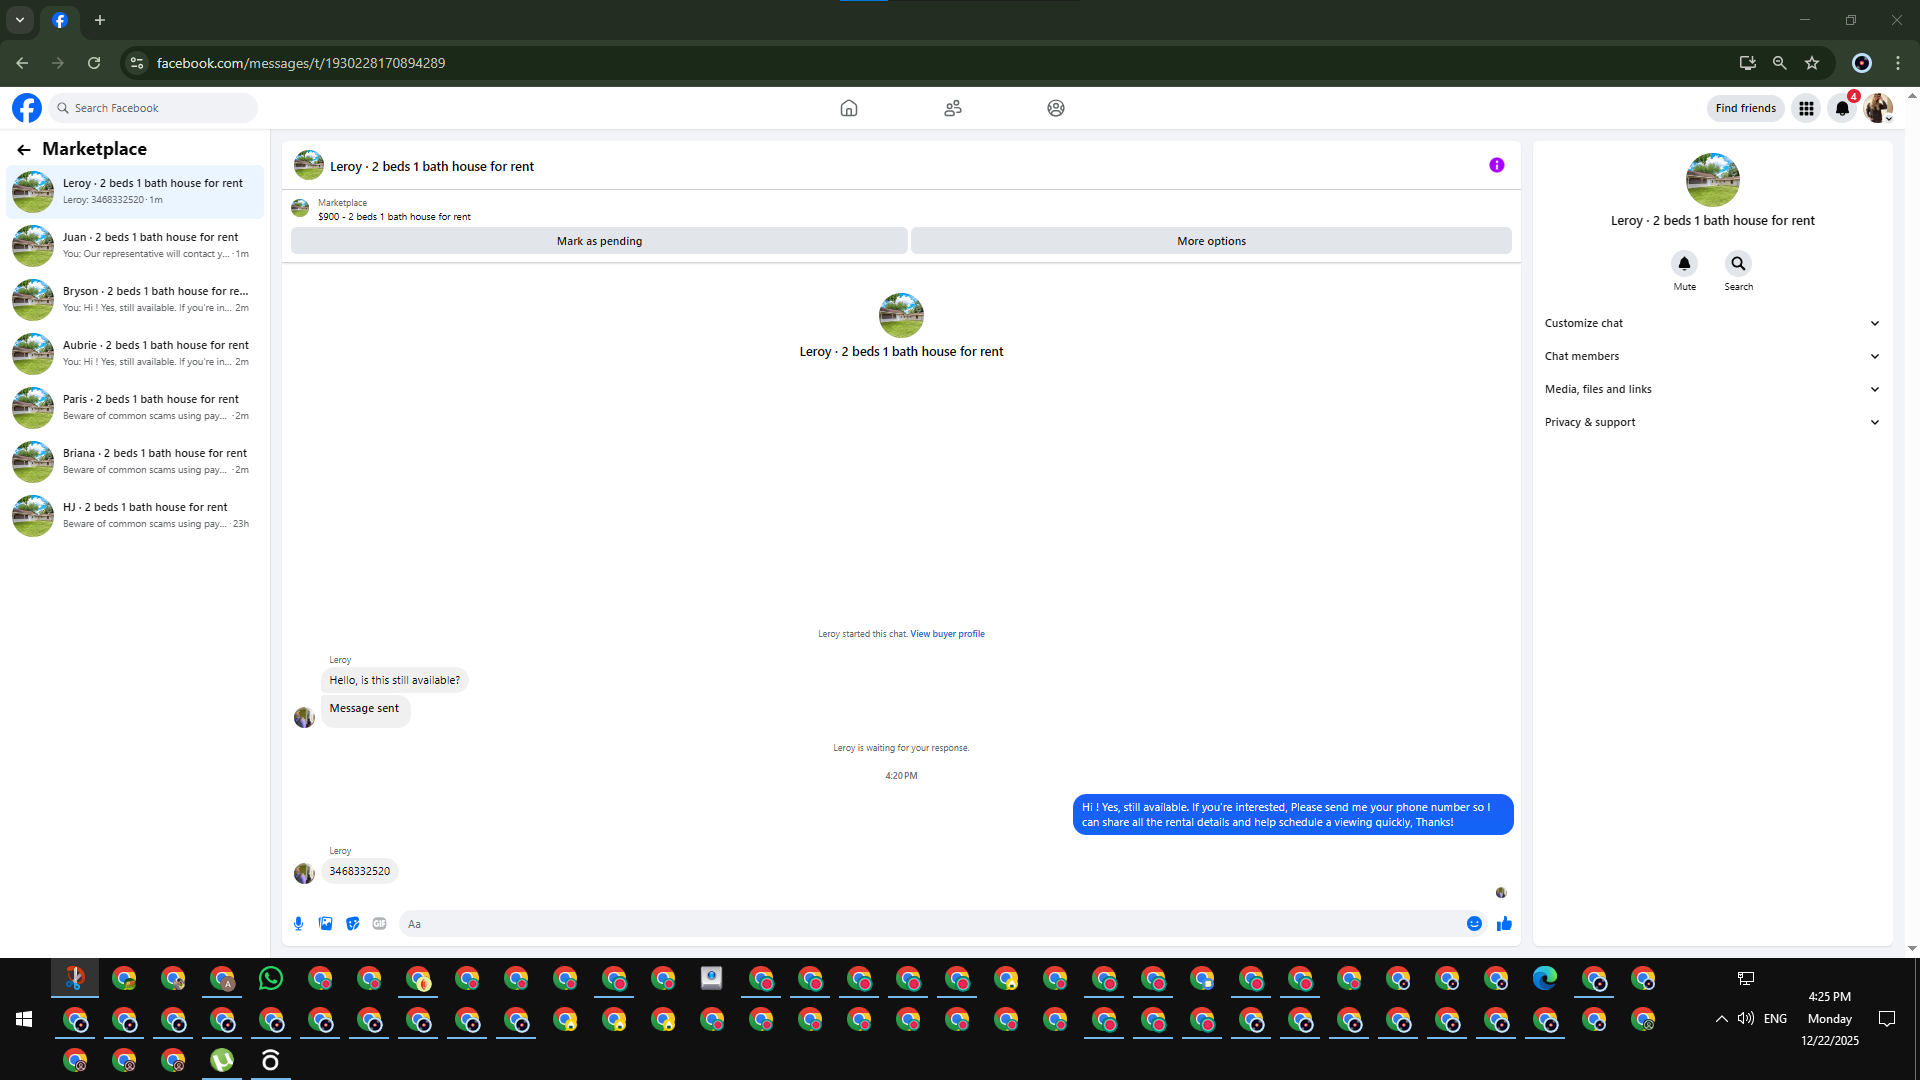The height and width of the screenshot is (1080, 1920).
Task: Click the Mark as pending button
Action: [x=599, y=241]
